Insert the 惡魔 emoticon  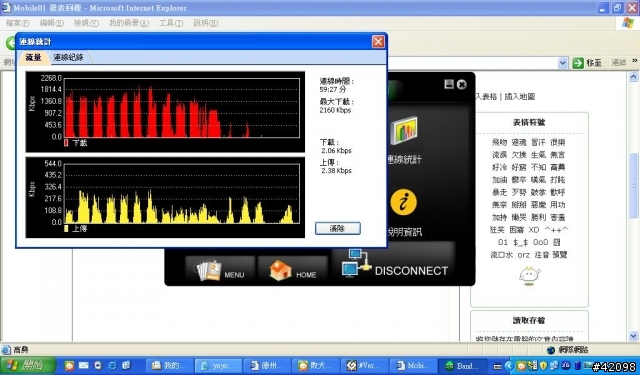(538, 205)
